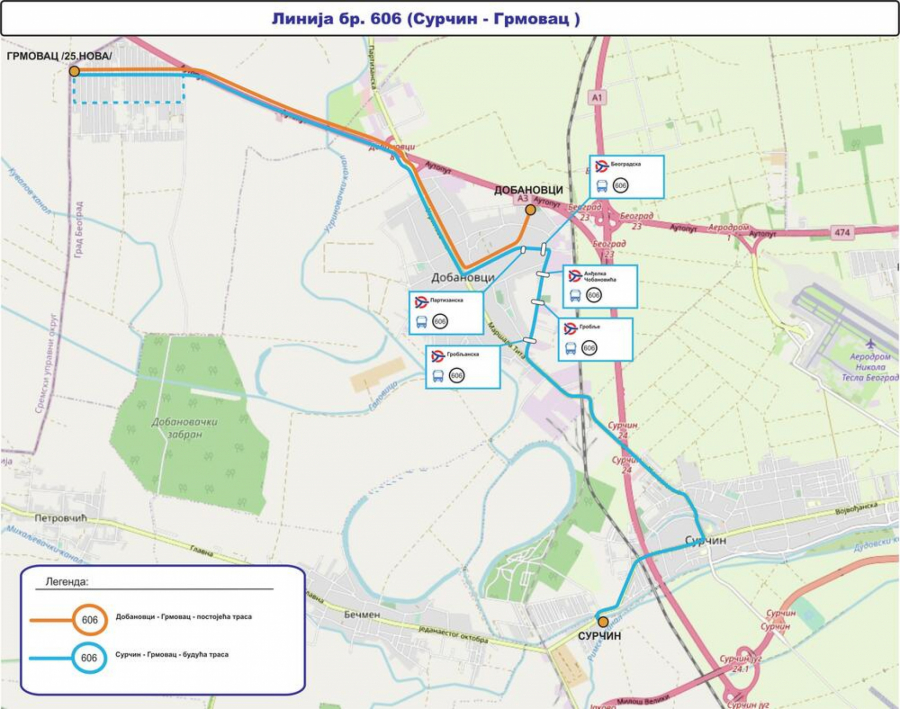Screen dimensions: 900x709
Task: Click the legend text Сурчин - Грмовац - будућа траса
Action: (x=172, y=655)
